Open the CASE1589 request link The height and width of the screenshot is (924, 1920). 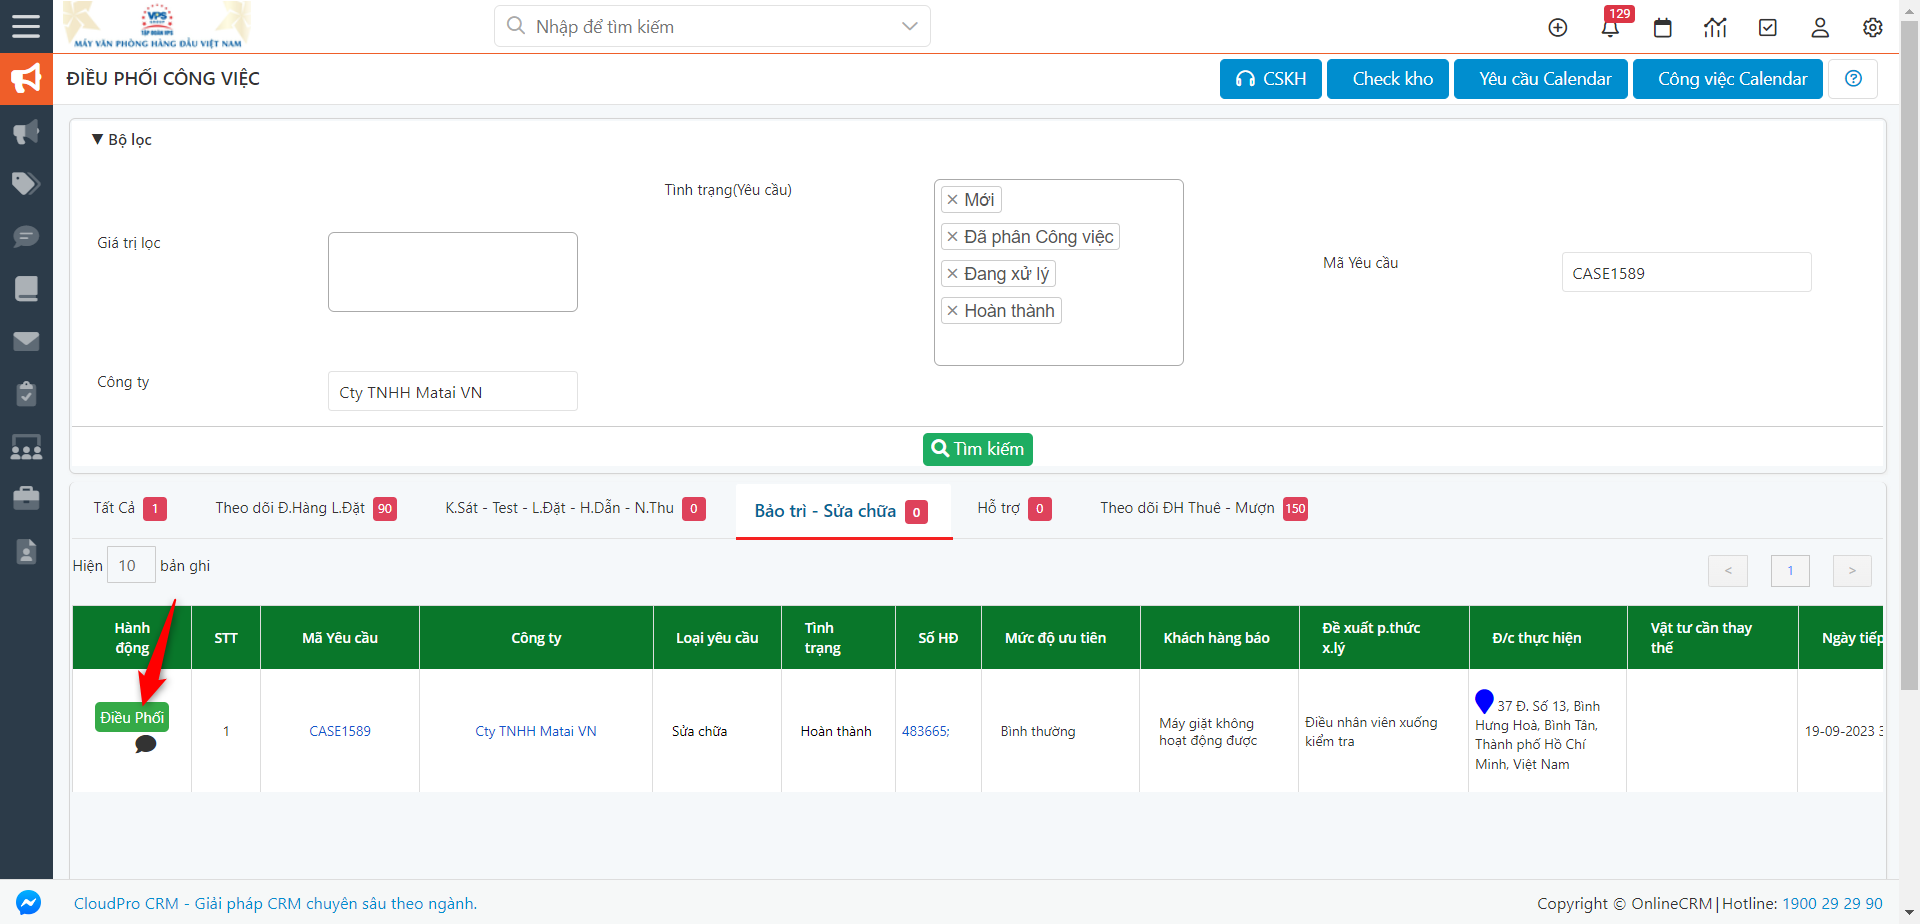point(340,731)
